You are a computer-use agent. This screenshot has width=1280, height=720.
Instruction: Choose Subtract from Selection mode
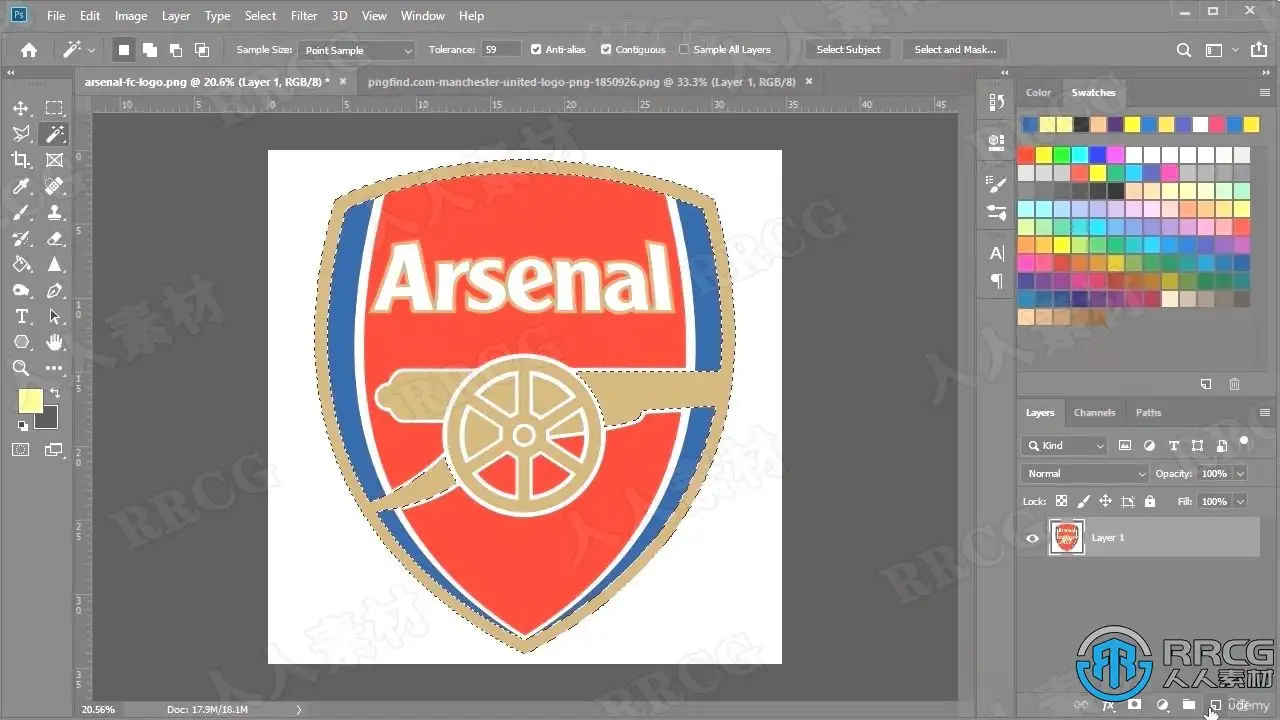click(175, 50)
